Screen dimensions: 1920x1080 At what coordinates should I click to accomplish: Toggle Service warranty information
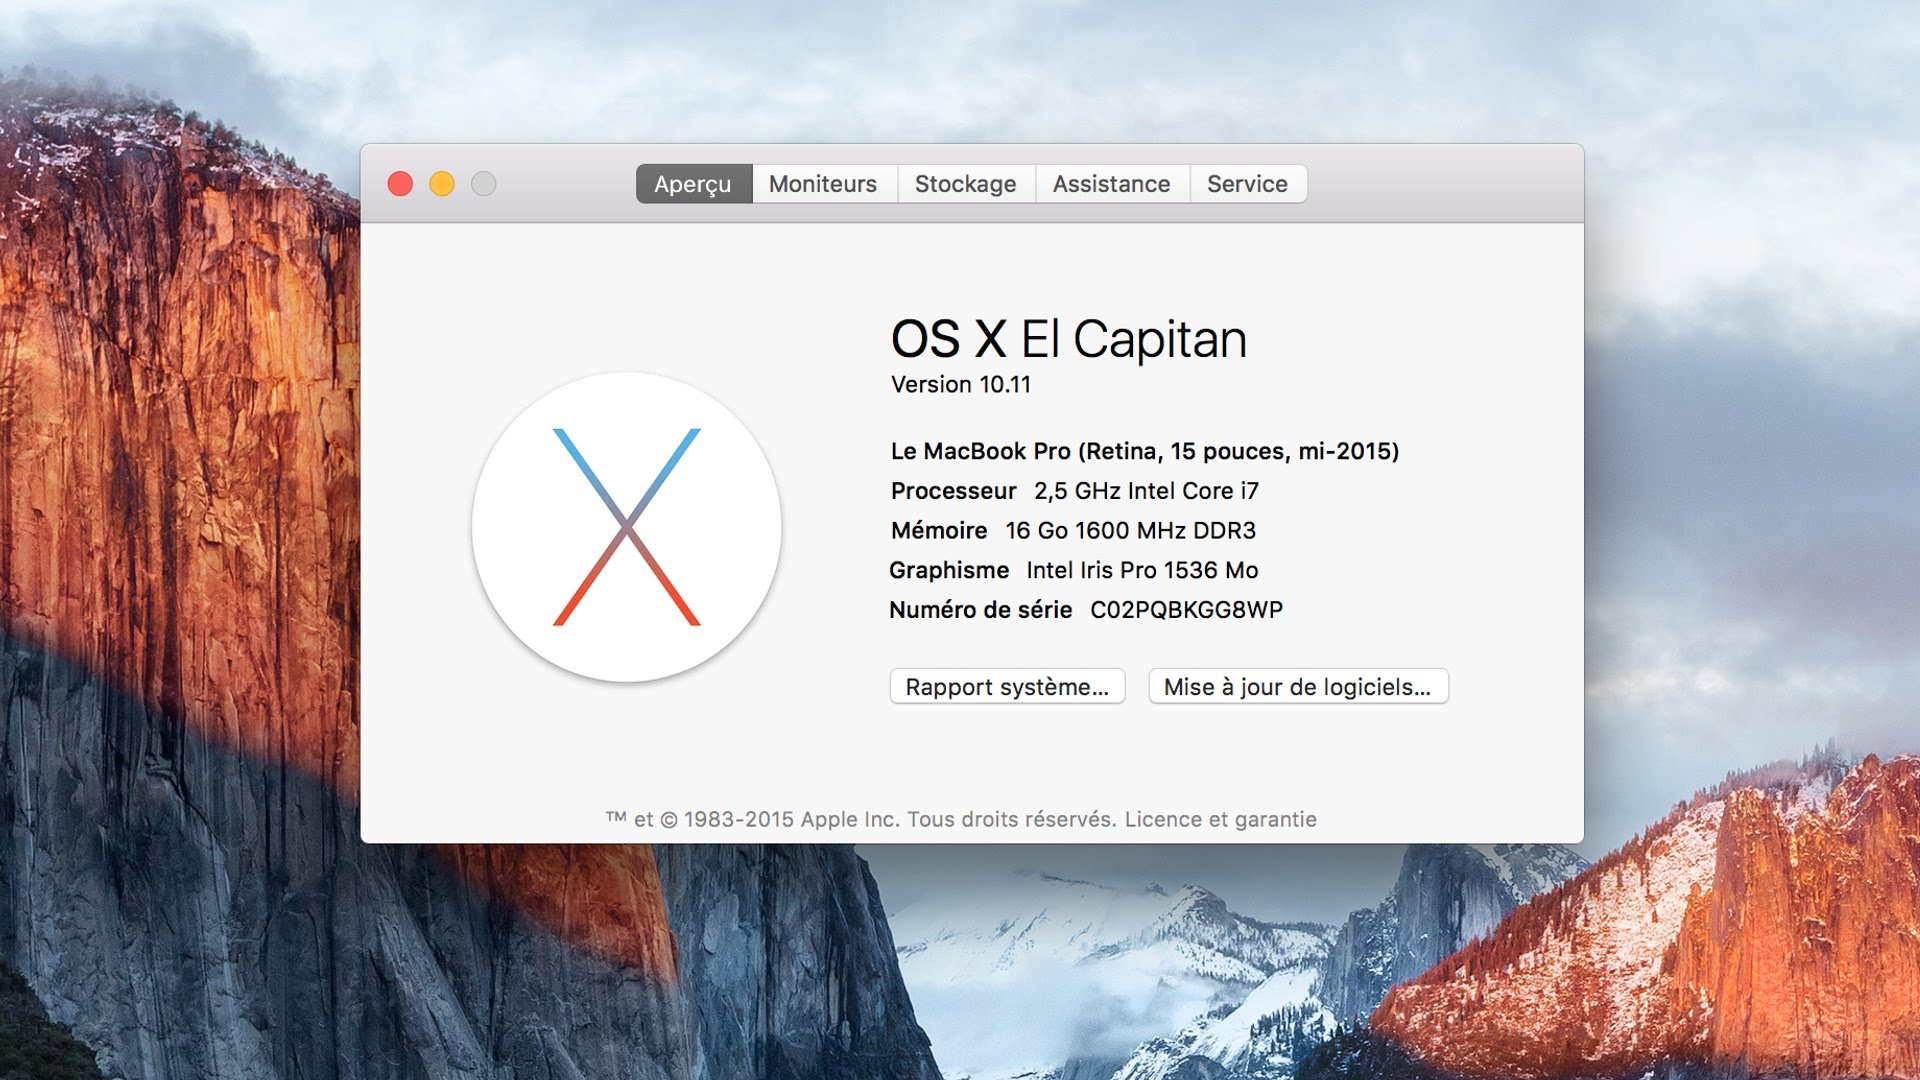pos(1247,183)
